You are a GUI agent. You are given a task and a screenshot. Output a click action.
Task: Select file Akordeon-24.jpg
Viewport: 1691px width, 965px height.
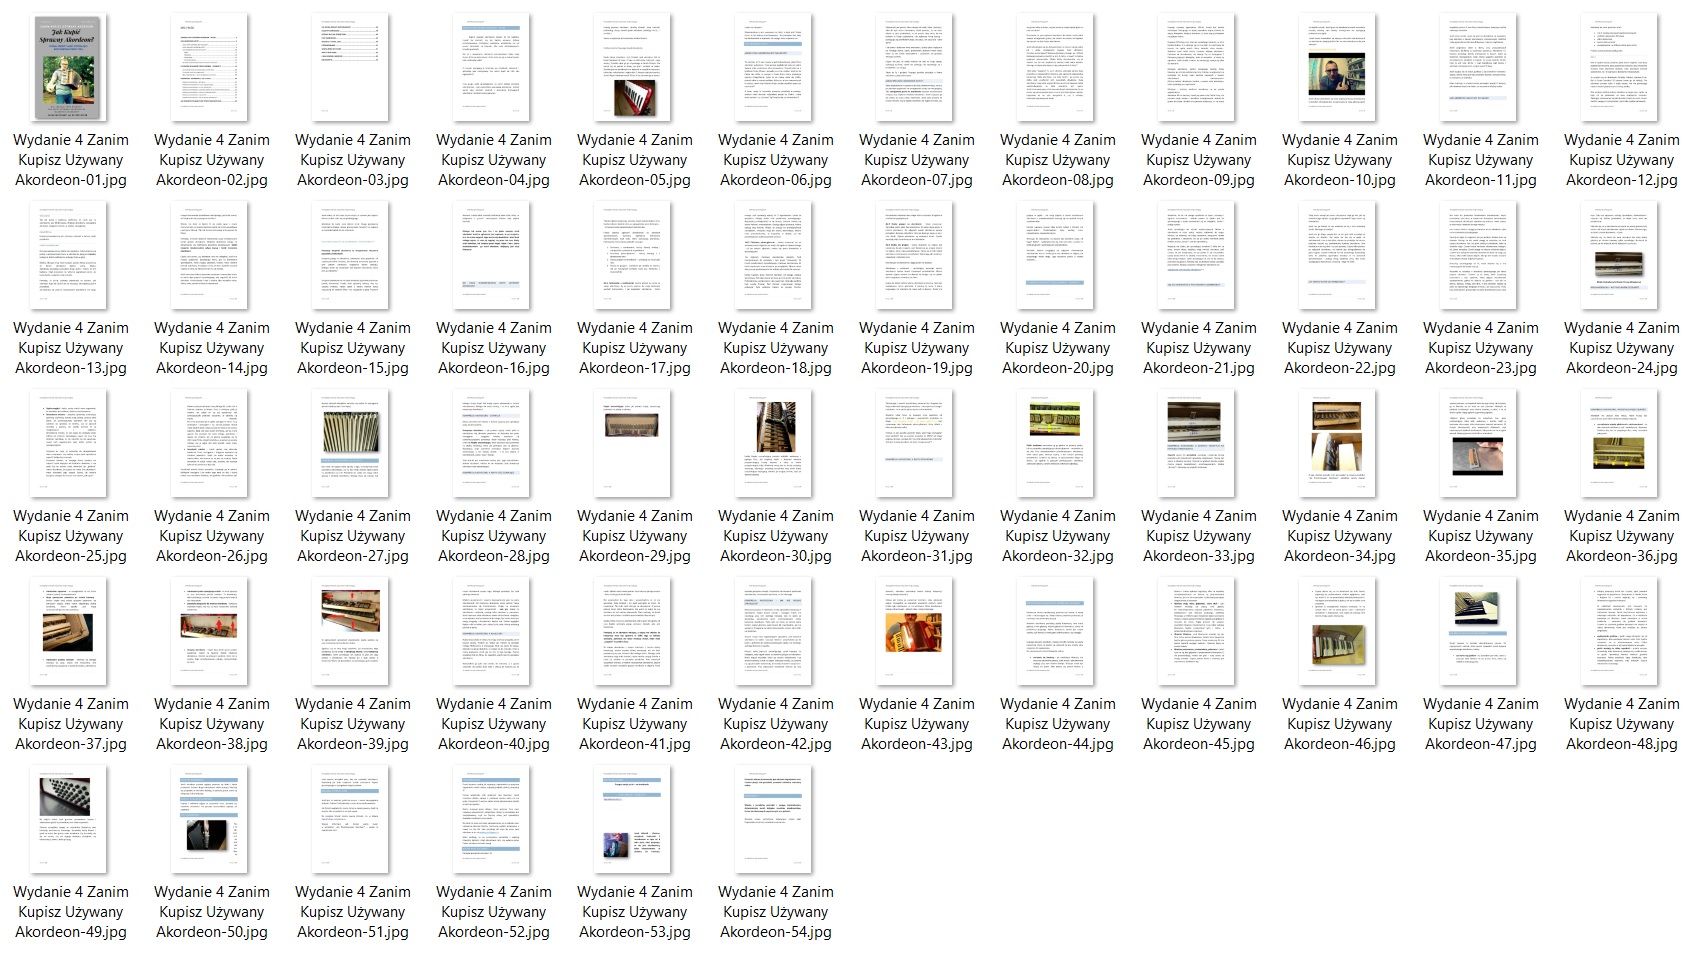pos(1621,256)
